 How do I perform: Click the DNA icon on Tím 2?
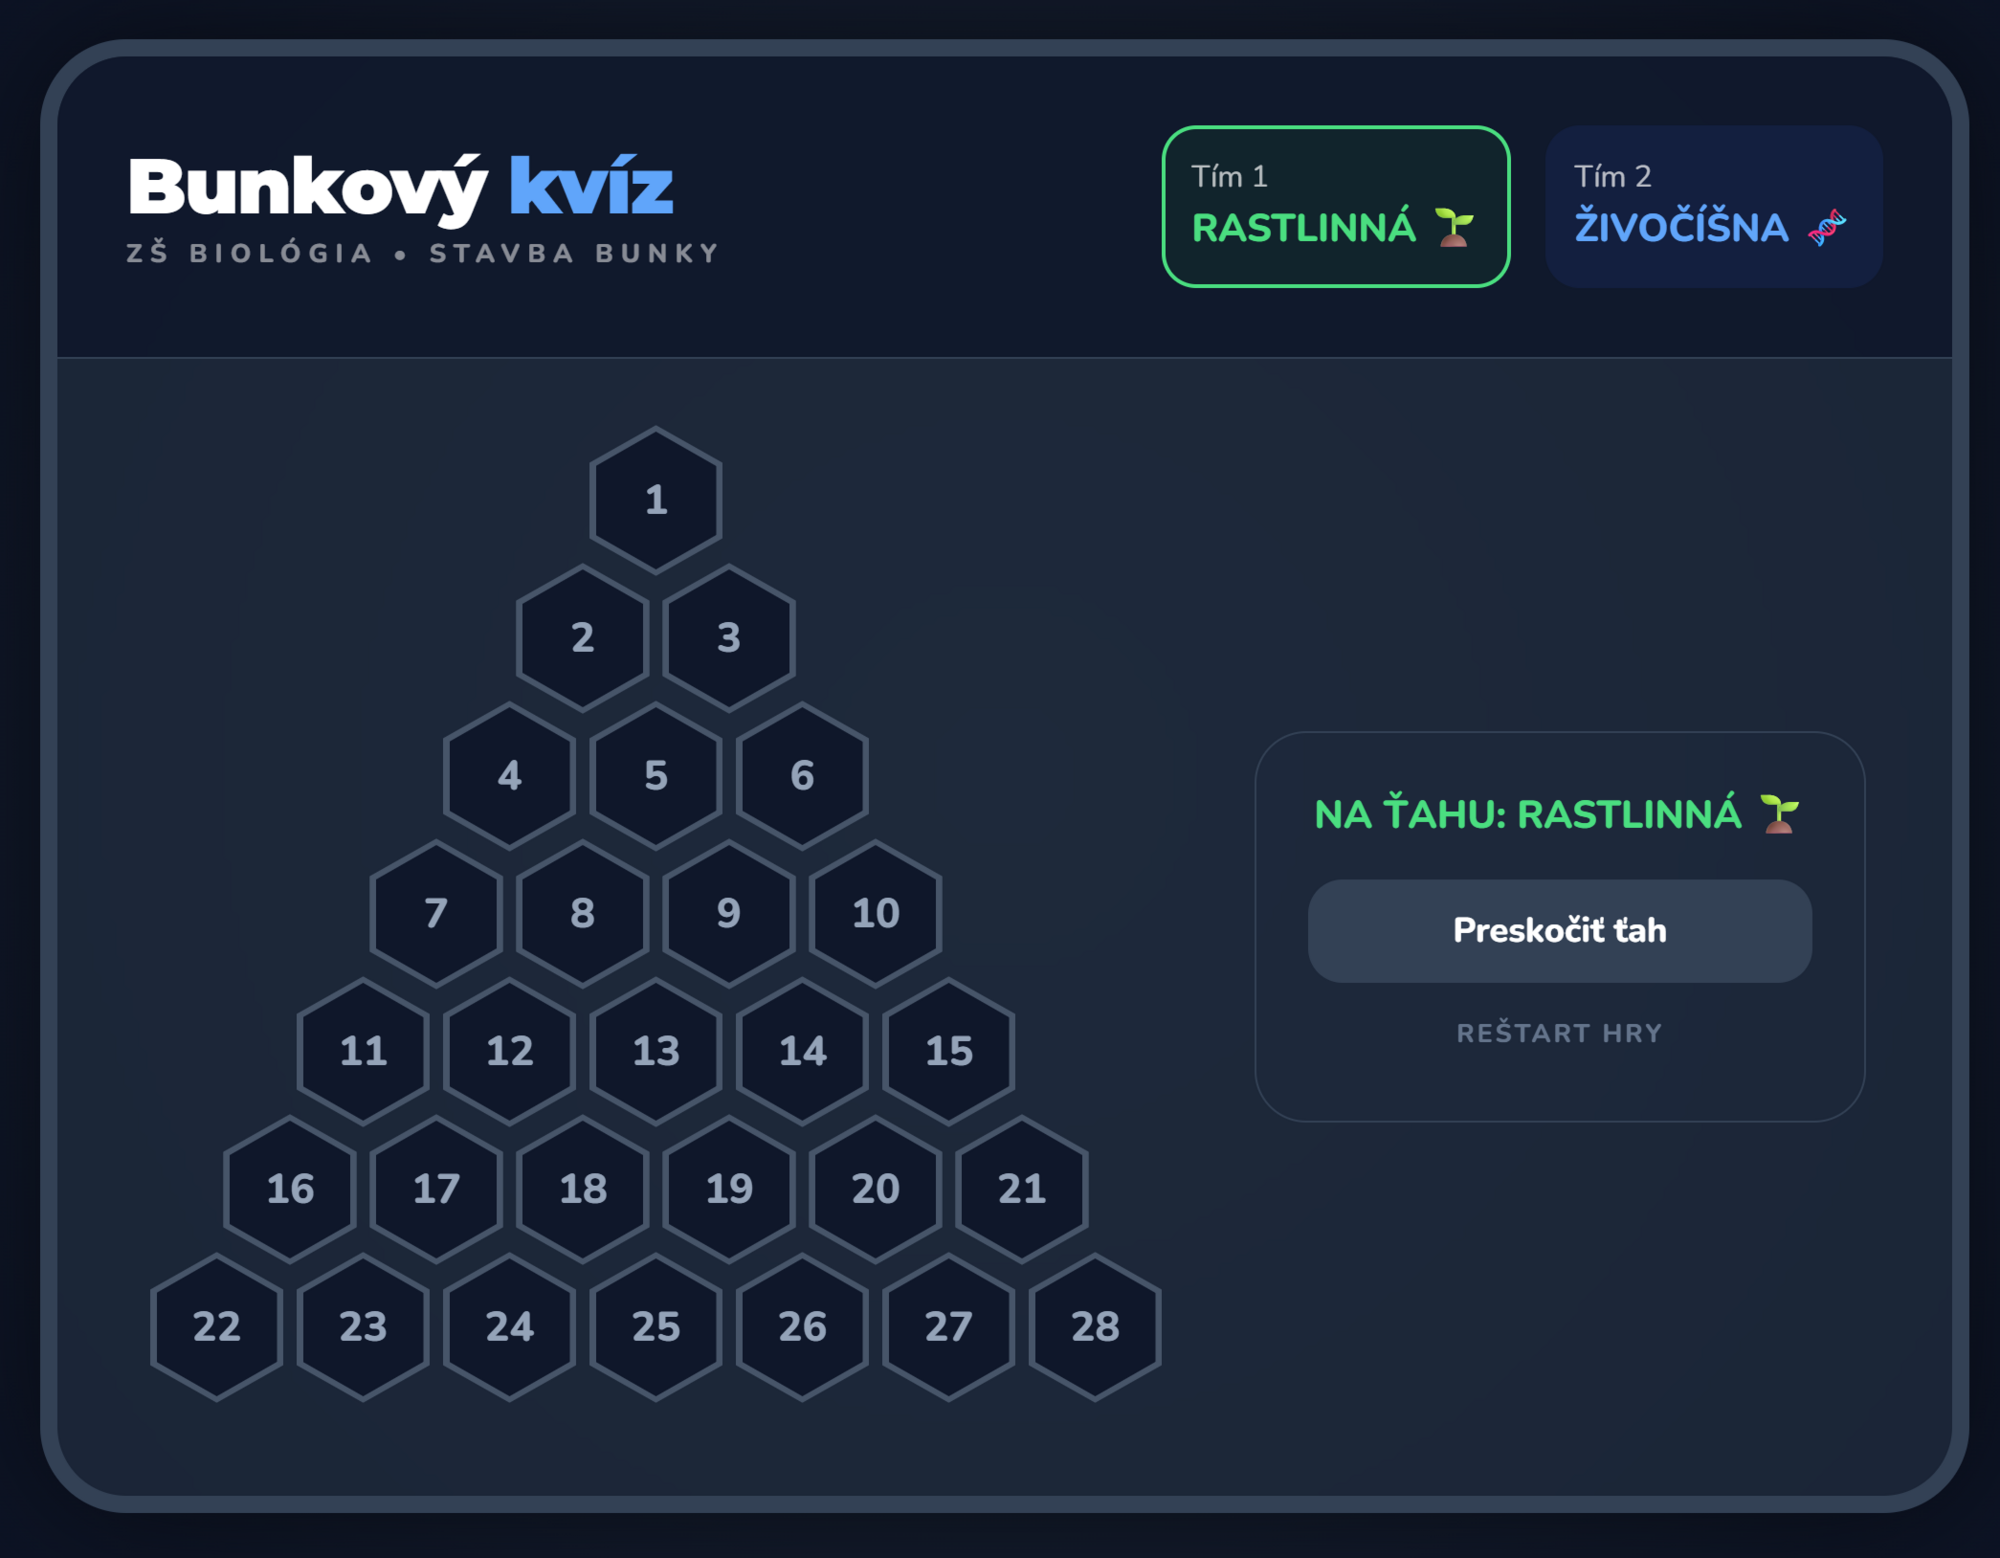click(x=1827, y=227)
